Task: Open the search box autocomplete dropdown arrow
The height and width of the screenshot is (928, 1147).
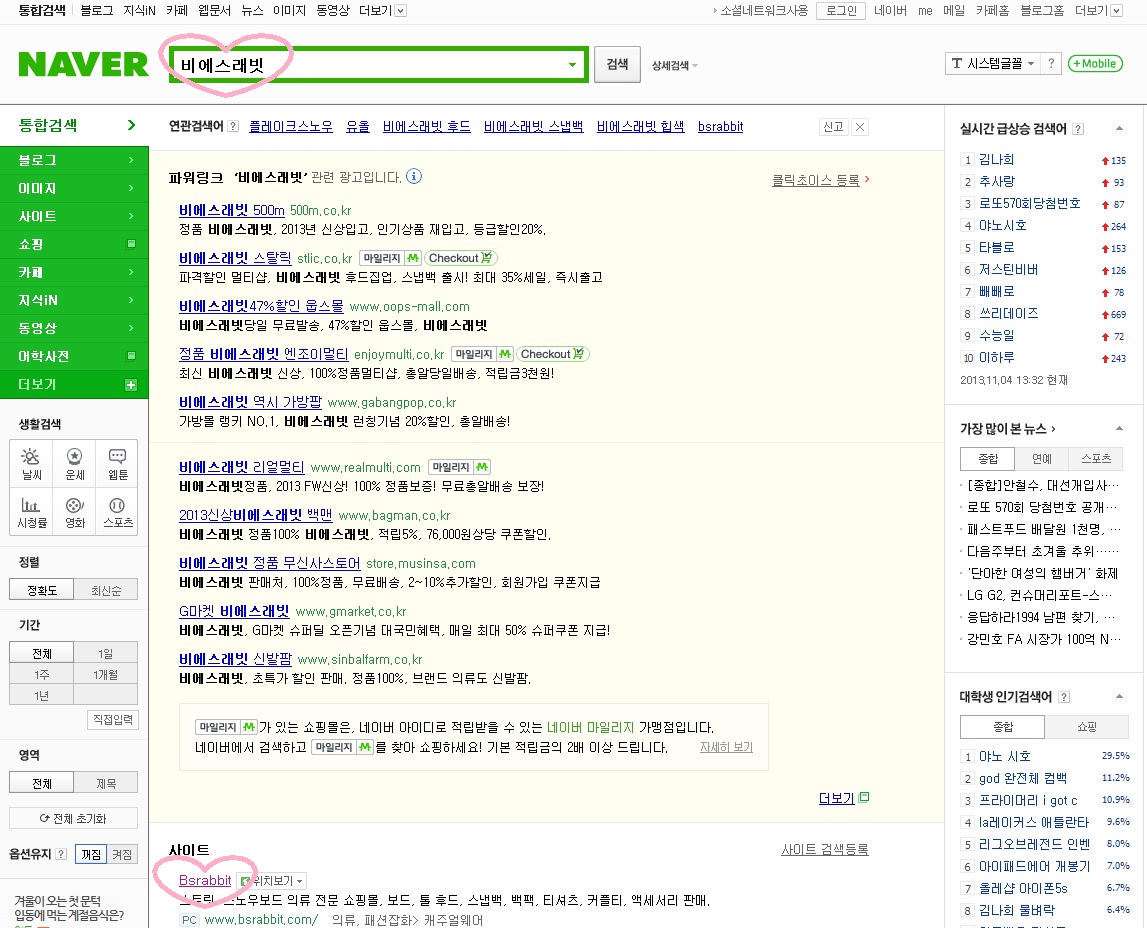Action: click(572, 65)
